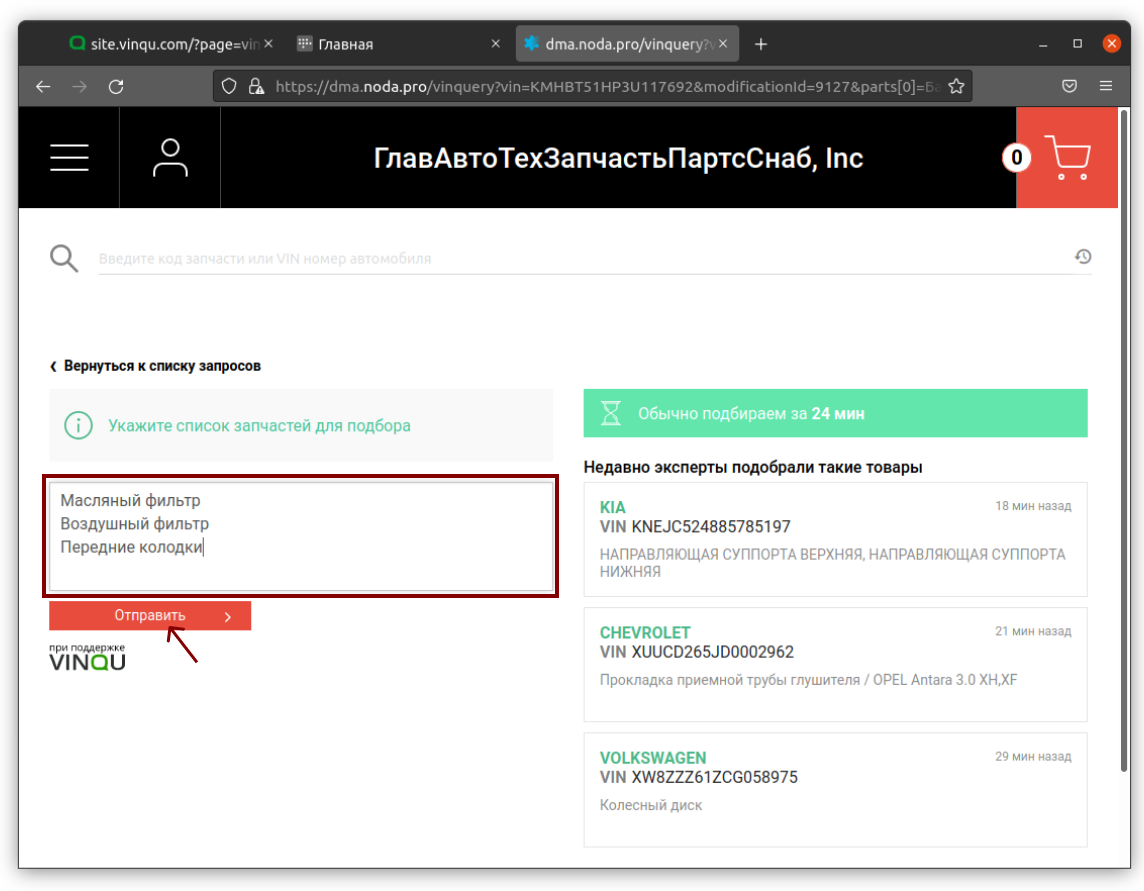Close the dma.noda.pro tab
Screen dimensions: 1144x891
click(x=725, y=44)
